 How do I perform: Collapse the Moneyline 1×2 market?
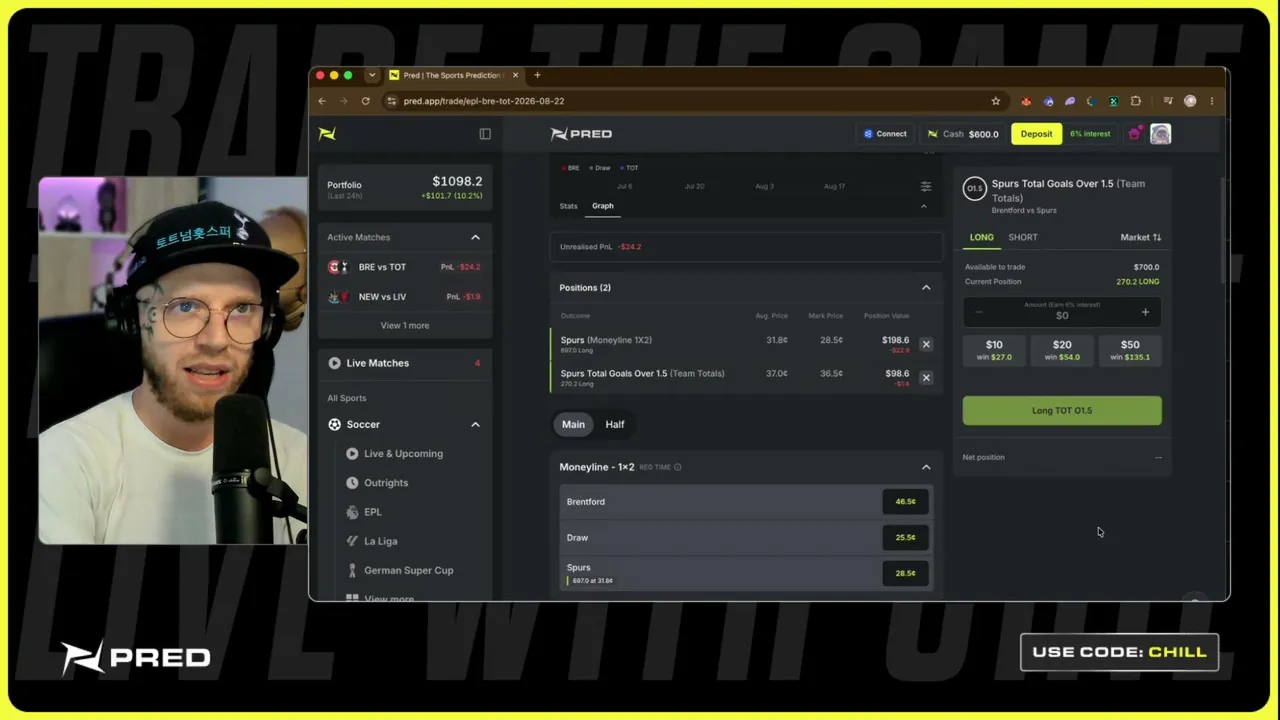click(926, 467)
